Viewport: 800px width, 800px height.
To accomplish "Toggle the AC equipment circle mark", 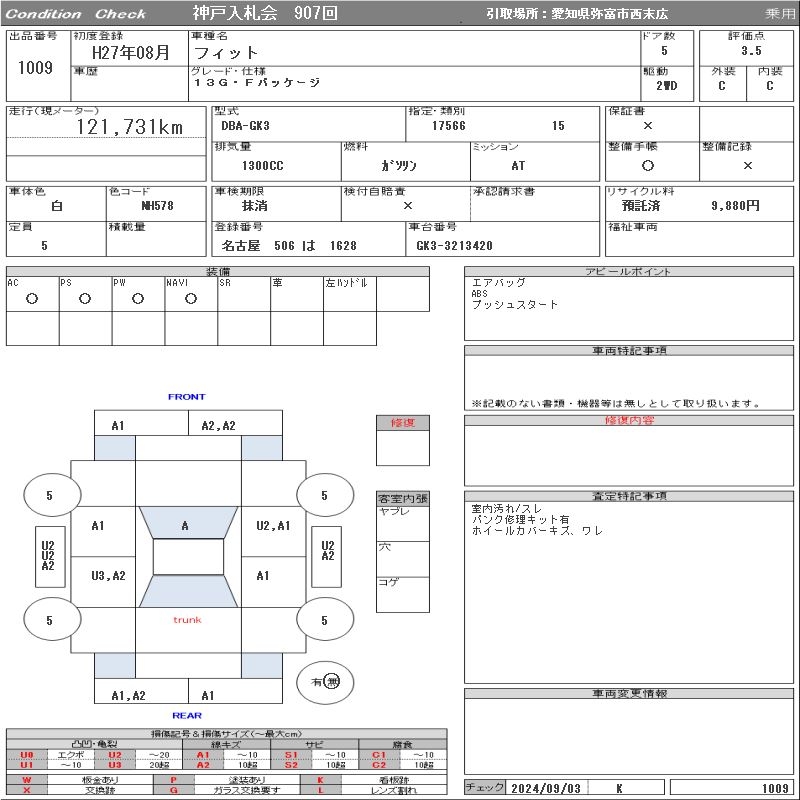I will 32,298.
